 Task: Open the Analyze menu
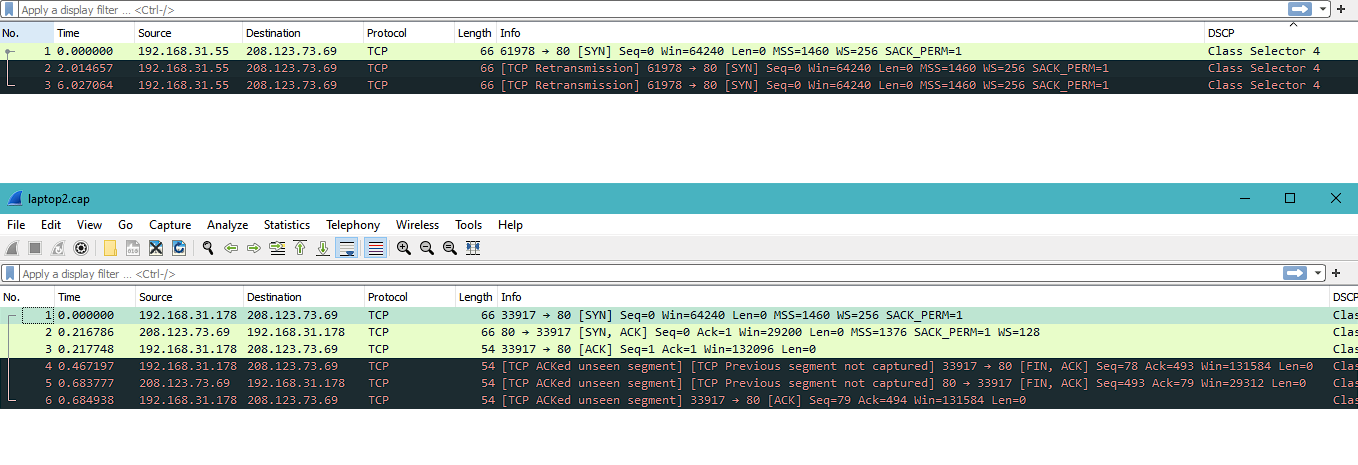[227, 225]
